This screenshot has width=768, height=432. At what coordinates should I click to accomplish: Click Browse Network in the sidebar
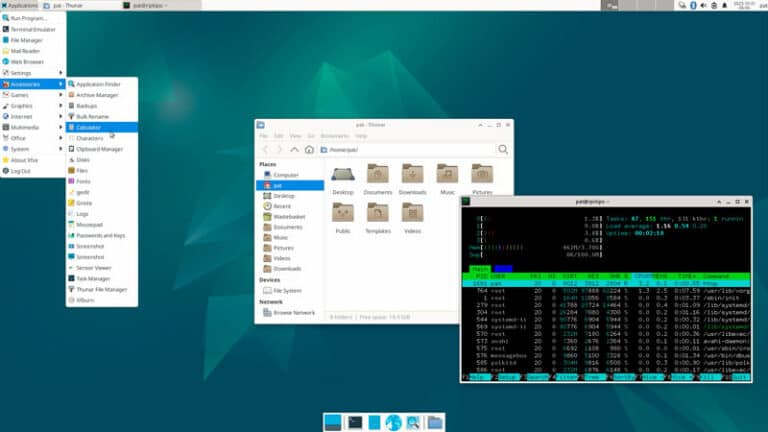coord(295,313)
